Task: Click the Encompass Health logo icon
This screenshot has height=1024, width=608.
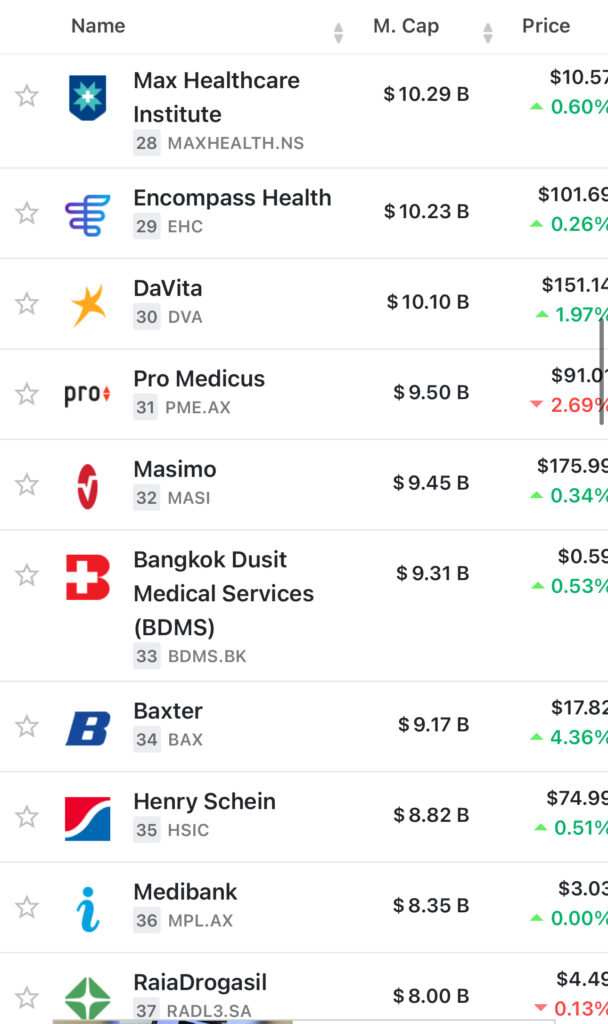Action: coord(87,214)
